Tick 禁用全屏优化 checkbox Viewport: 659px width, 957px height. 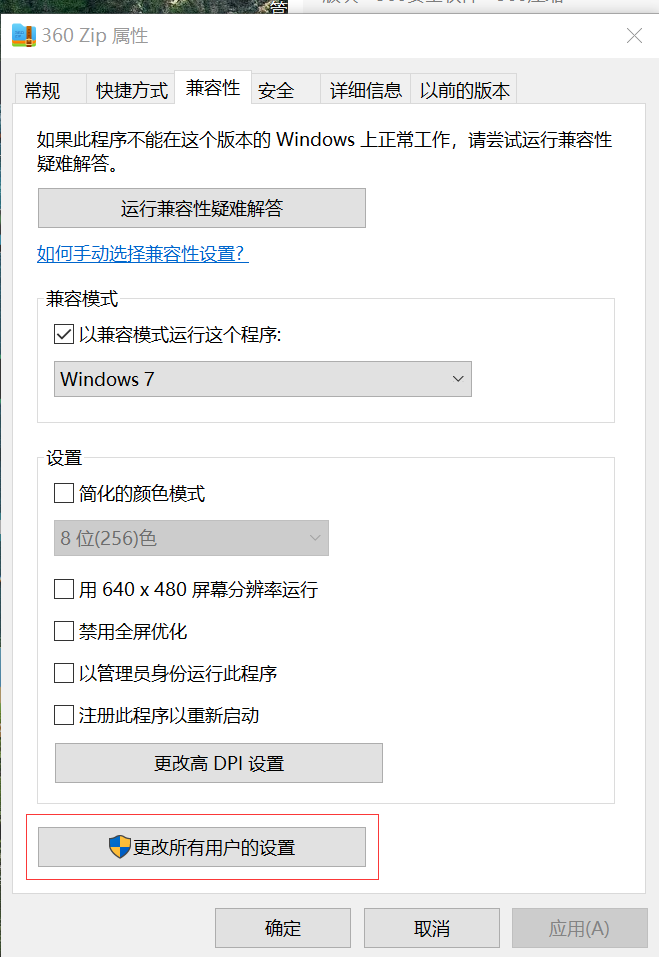(64, 630)
